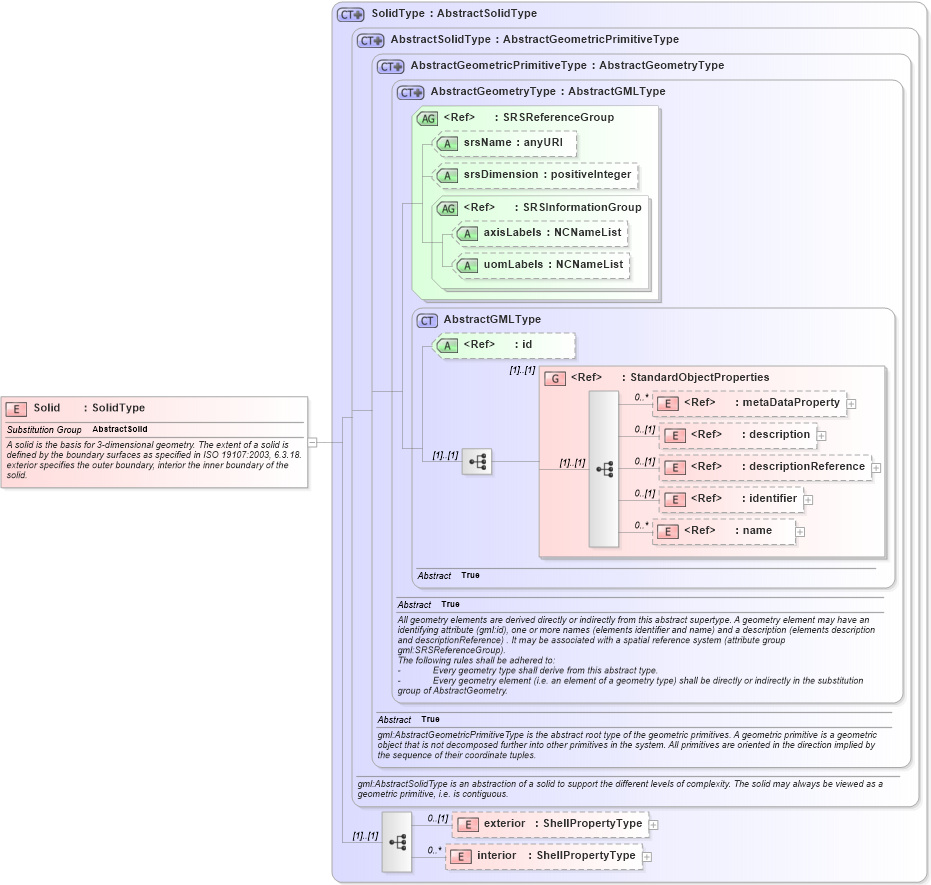Click 0..[1] cardinality beside exterior
This screenshot has height=885, width=931.
click(438, 819)
